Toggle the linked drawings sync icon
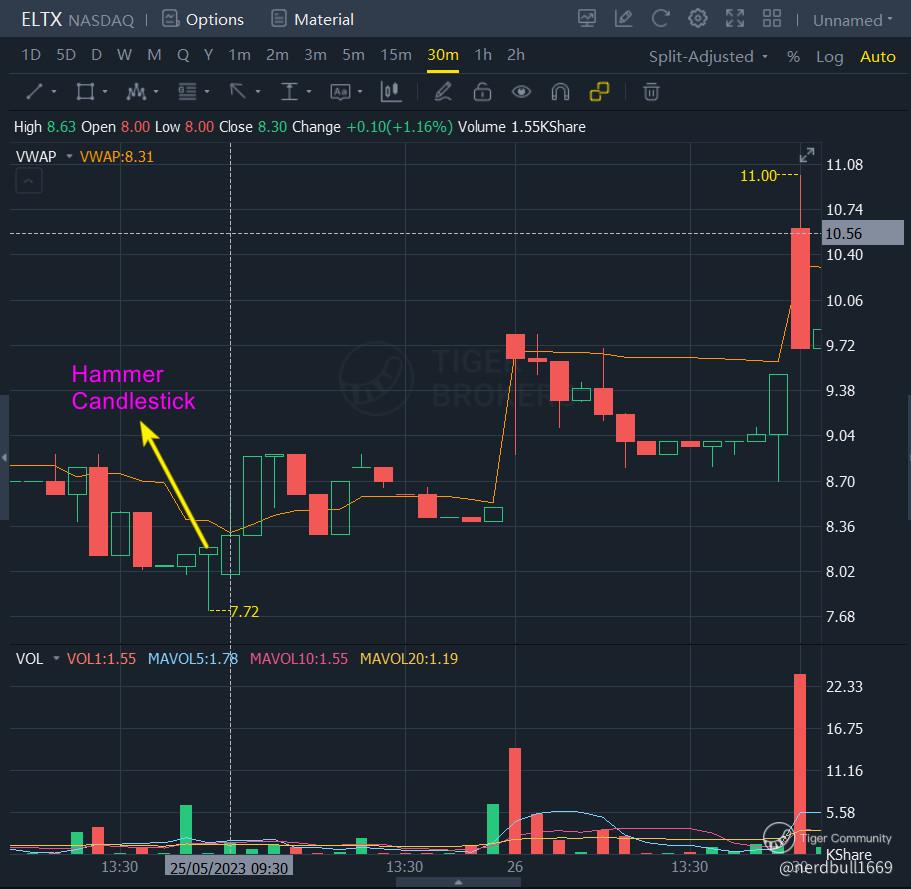The image size is (911, 889). click(599, 92)
